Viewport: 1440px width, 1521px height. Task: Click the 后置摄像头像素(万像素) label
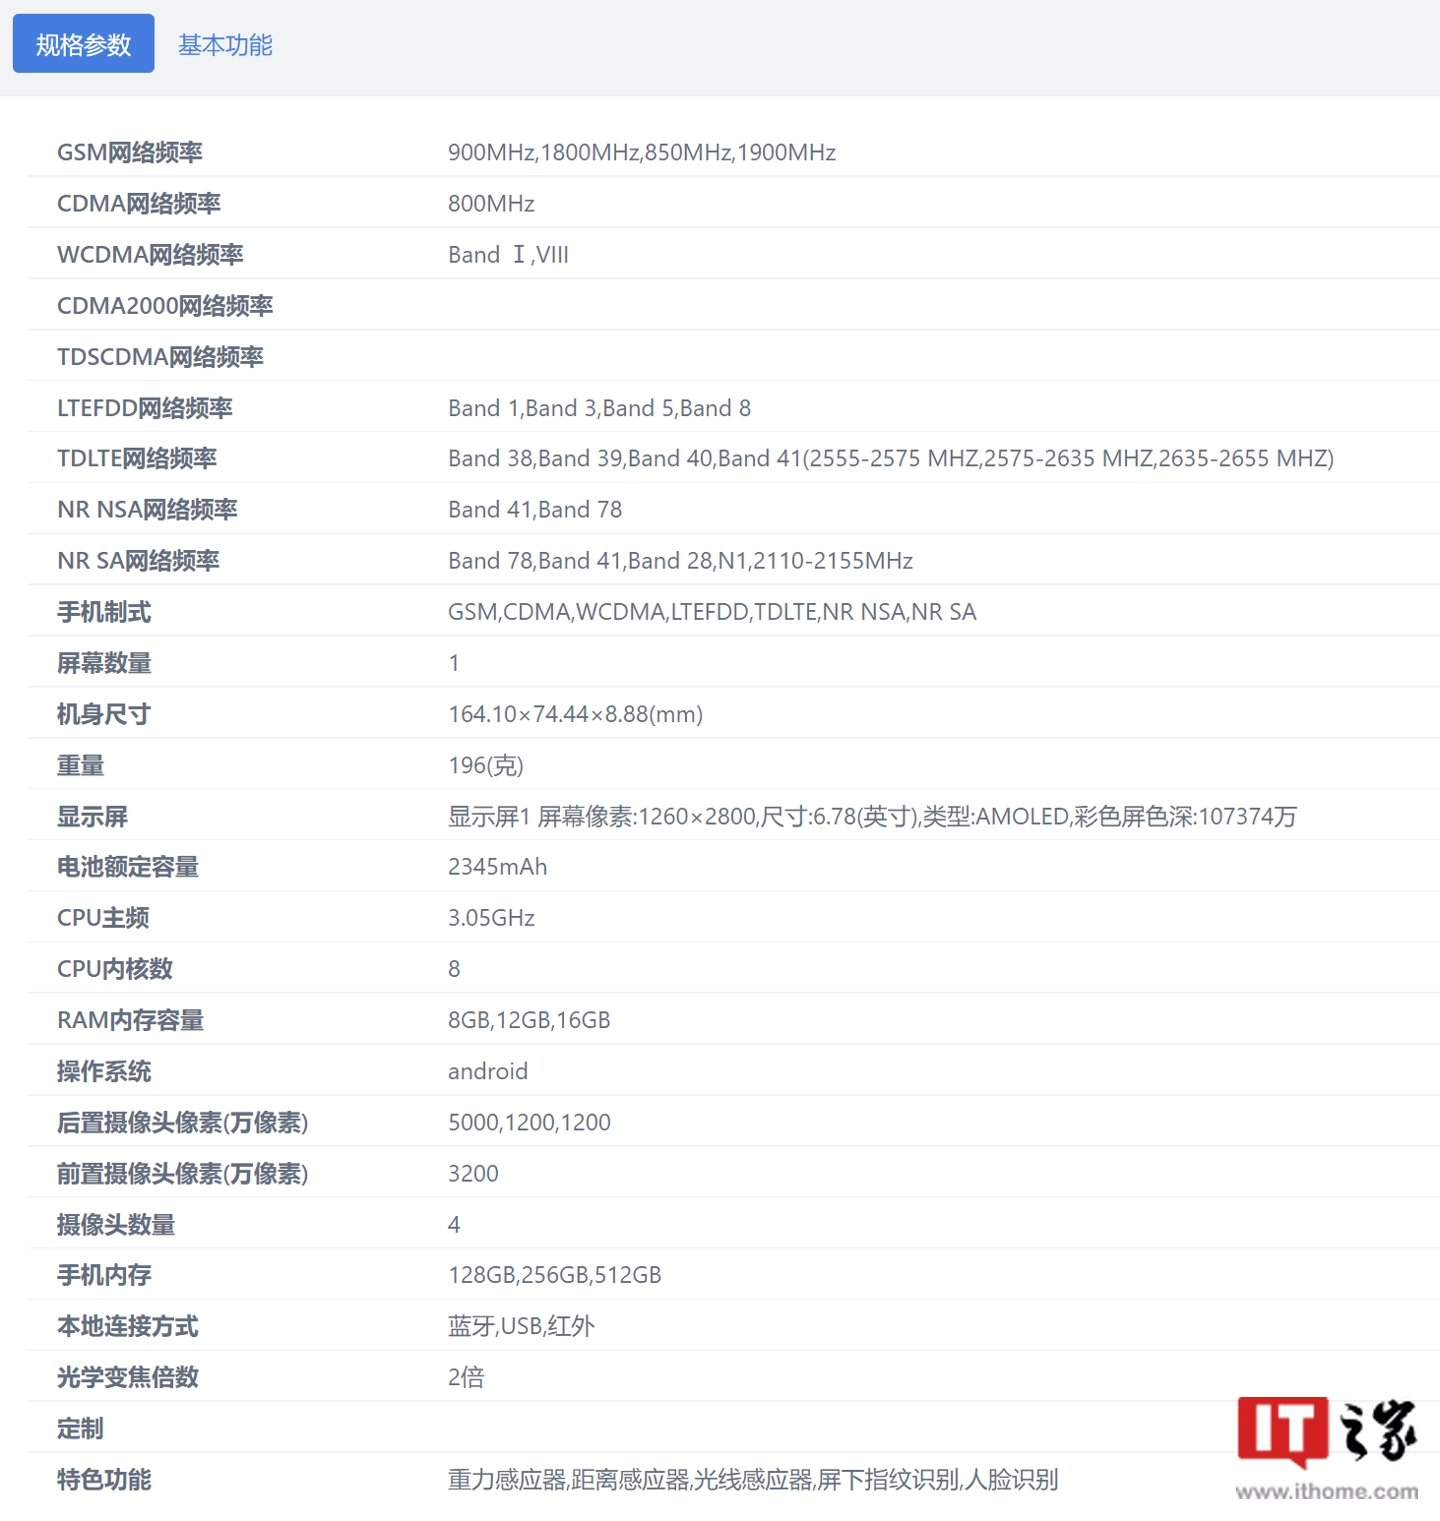(x=182, y=1122)
